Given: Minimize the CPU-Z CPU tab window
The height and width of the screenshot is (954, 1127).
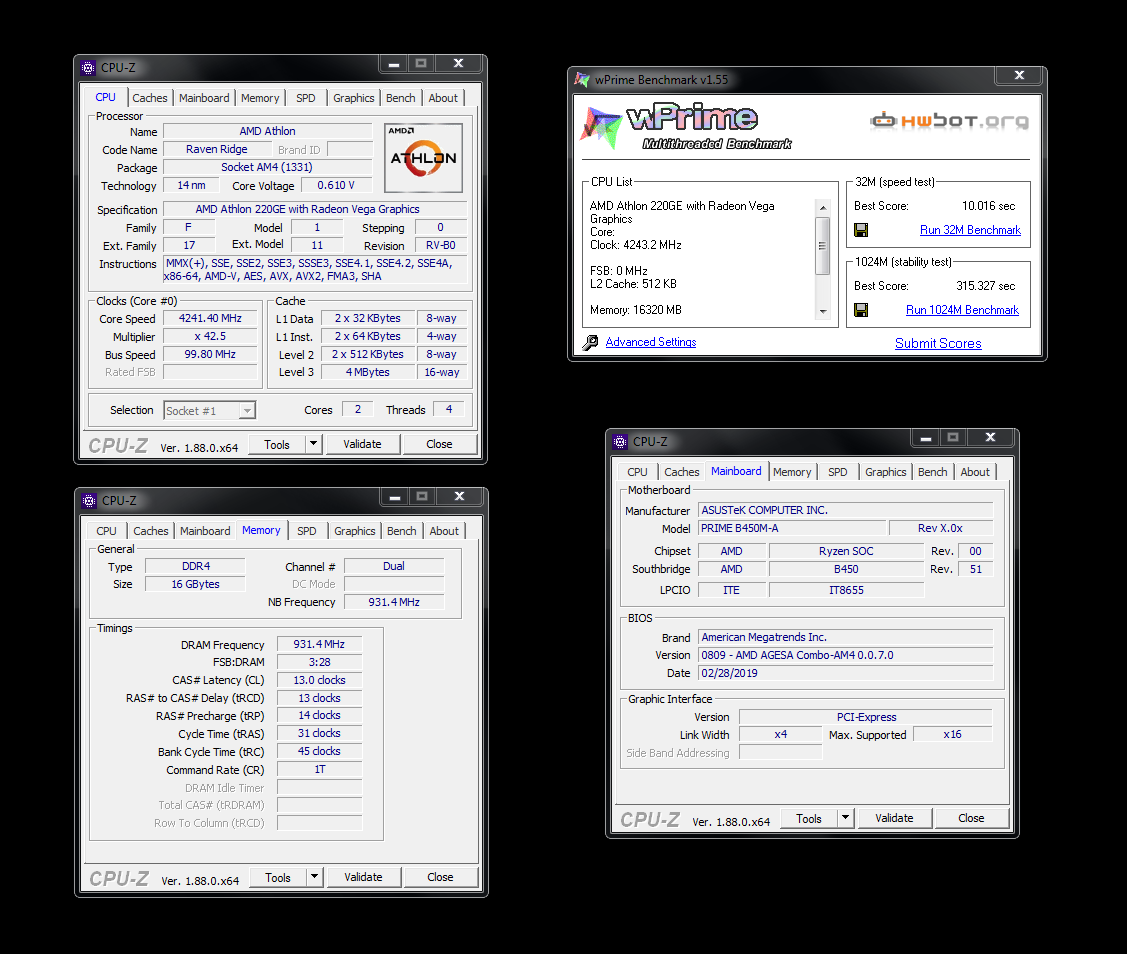Looking at the screenshot, I should tap(393, 64).
